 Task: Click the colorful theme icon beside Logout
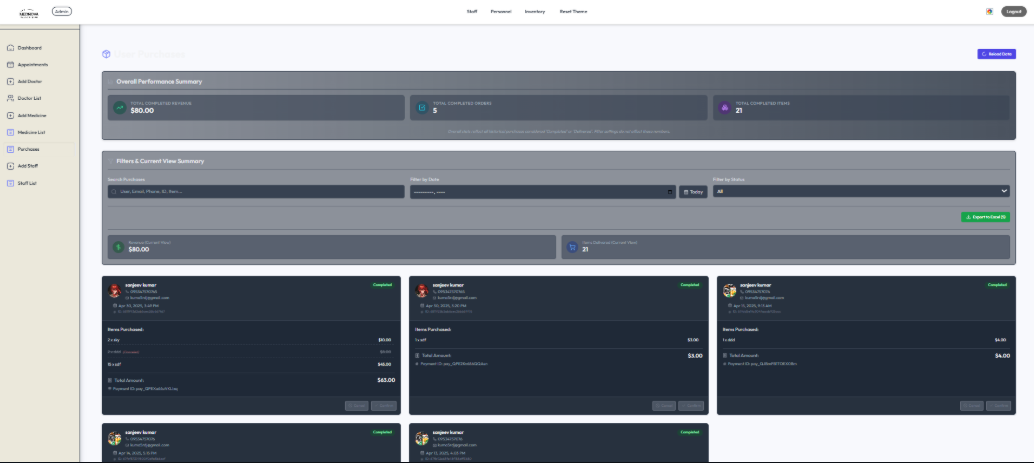point(989,11)
